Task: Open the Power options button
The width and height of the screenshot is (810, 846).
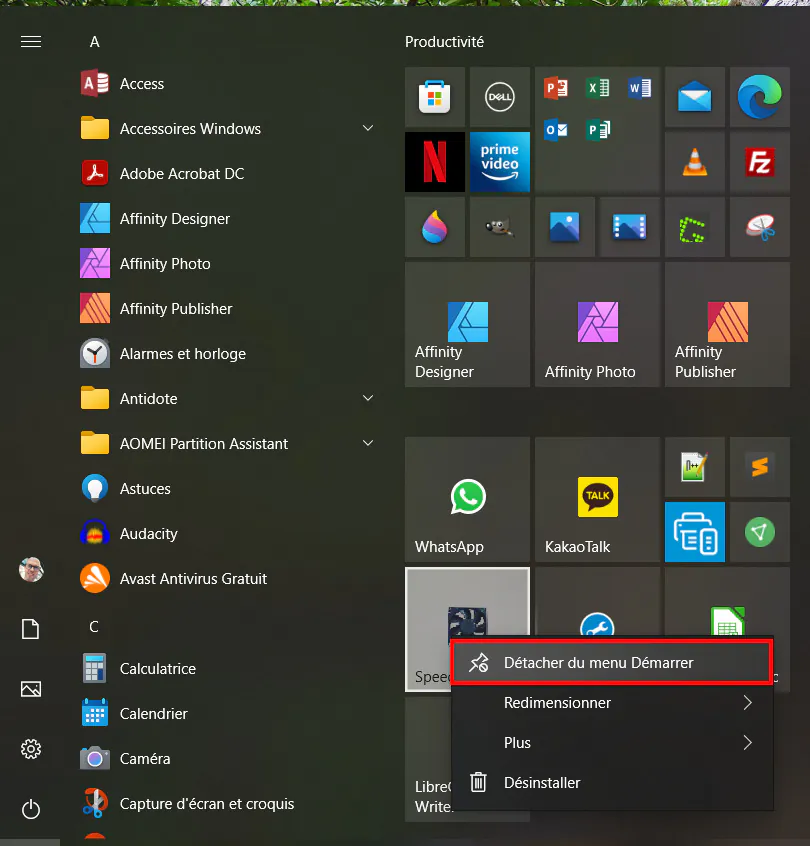Action: pyautogui.click(x=31, y=809)
